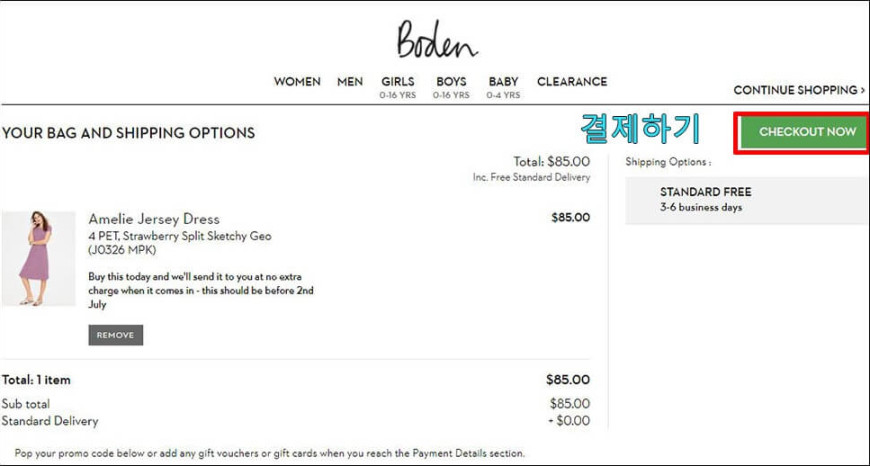Click the YOUR BAG AND SHIPPING OPTIONS heading
This screenshot has width=870, height=466.
(128, 133)
